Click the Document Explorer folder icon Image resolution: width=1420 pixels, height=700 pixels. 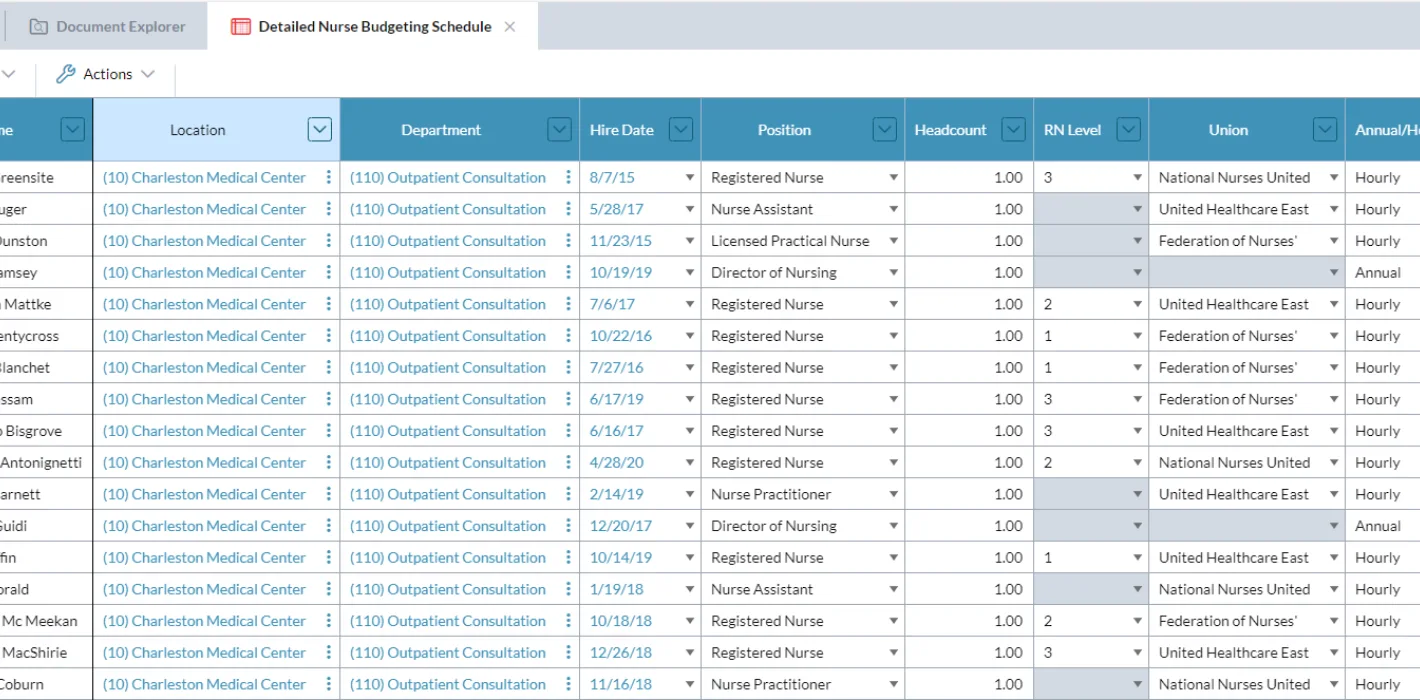(39, 27)
